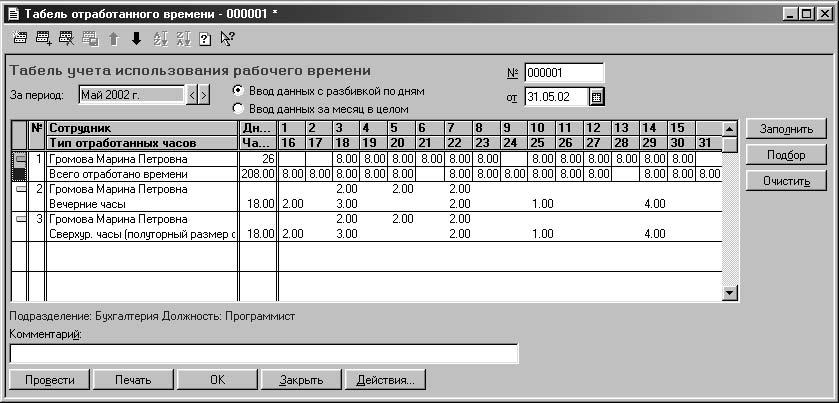This screenshot has height=403, width=839.
Task: Click the 'Заполнить' button
Action: coord(786,129)
